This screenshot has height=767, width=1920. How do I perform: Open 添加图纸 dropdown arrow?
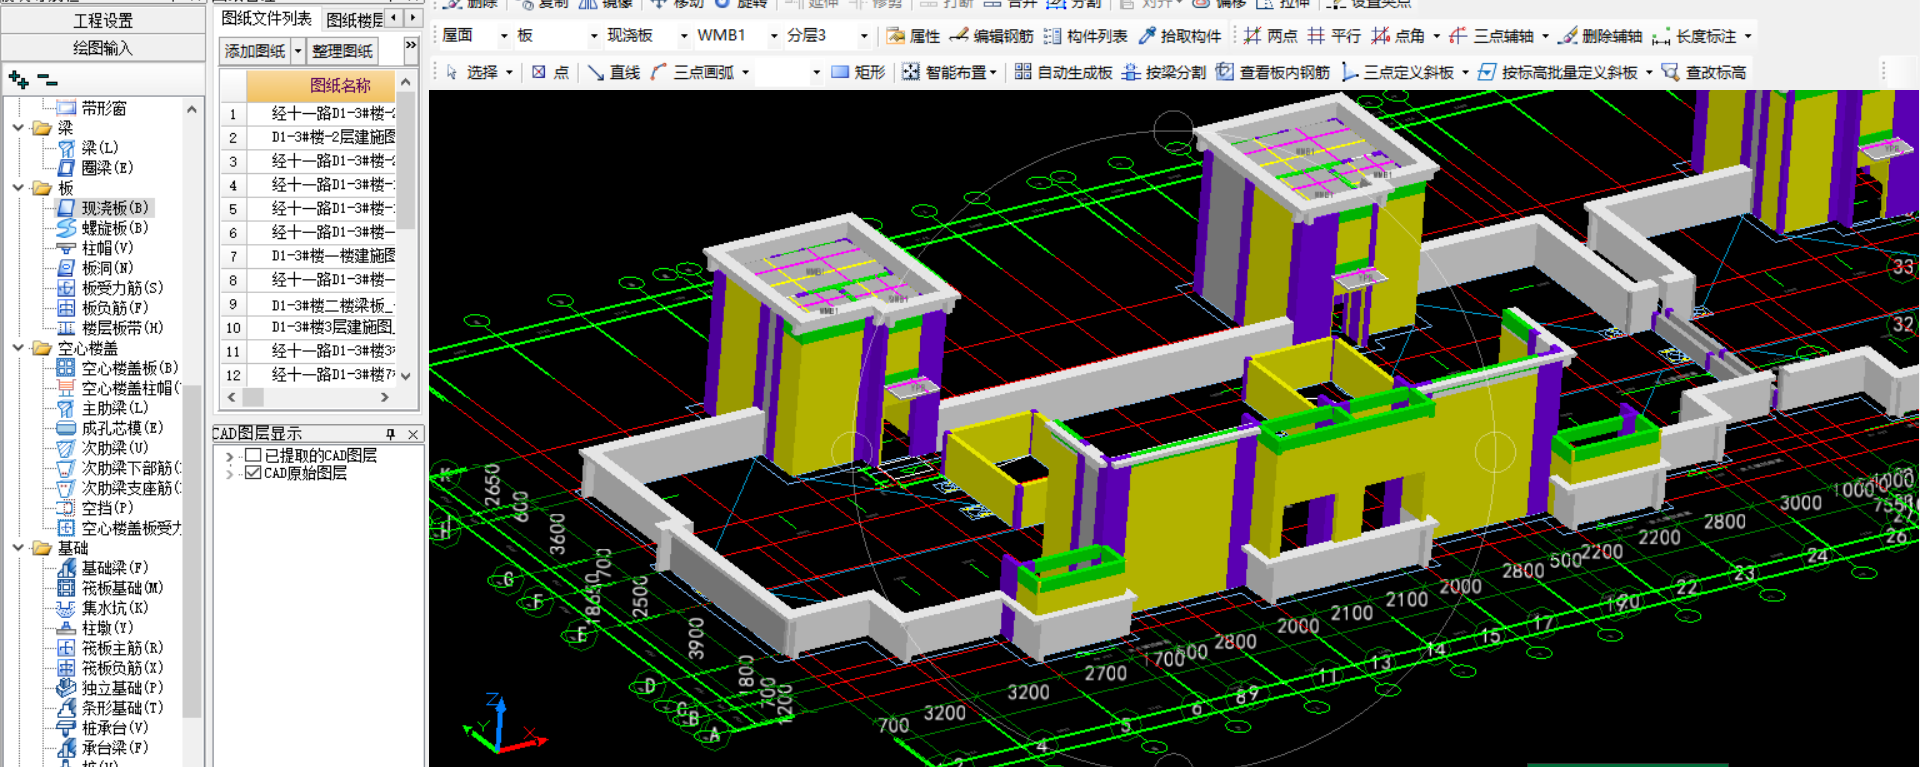[x=297, y=51]
